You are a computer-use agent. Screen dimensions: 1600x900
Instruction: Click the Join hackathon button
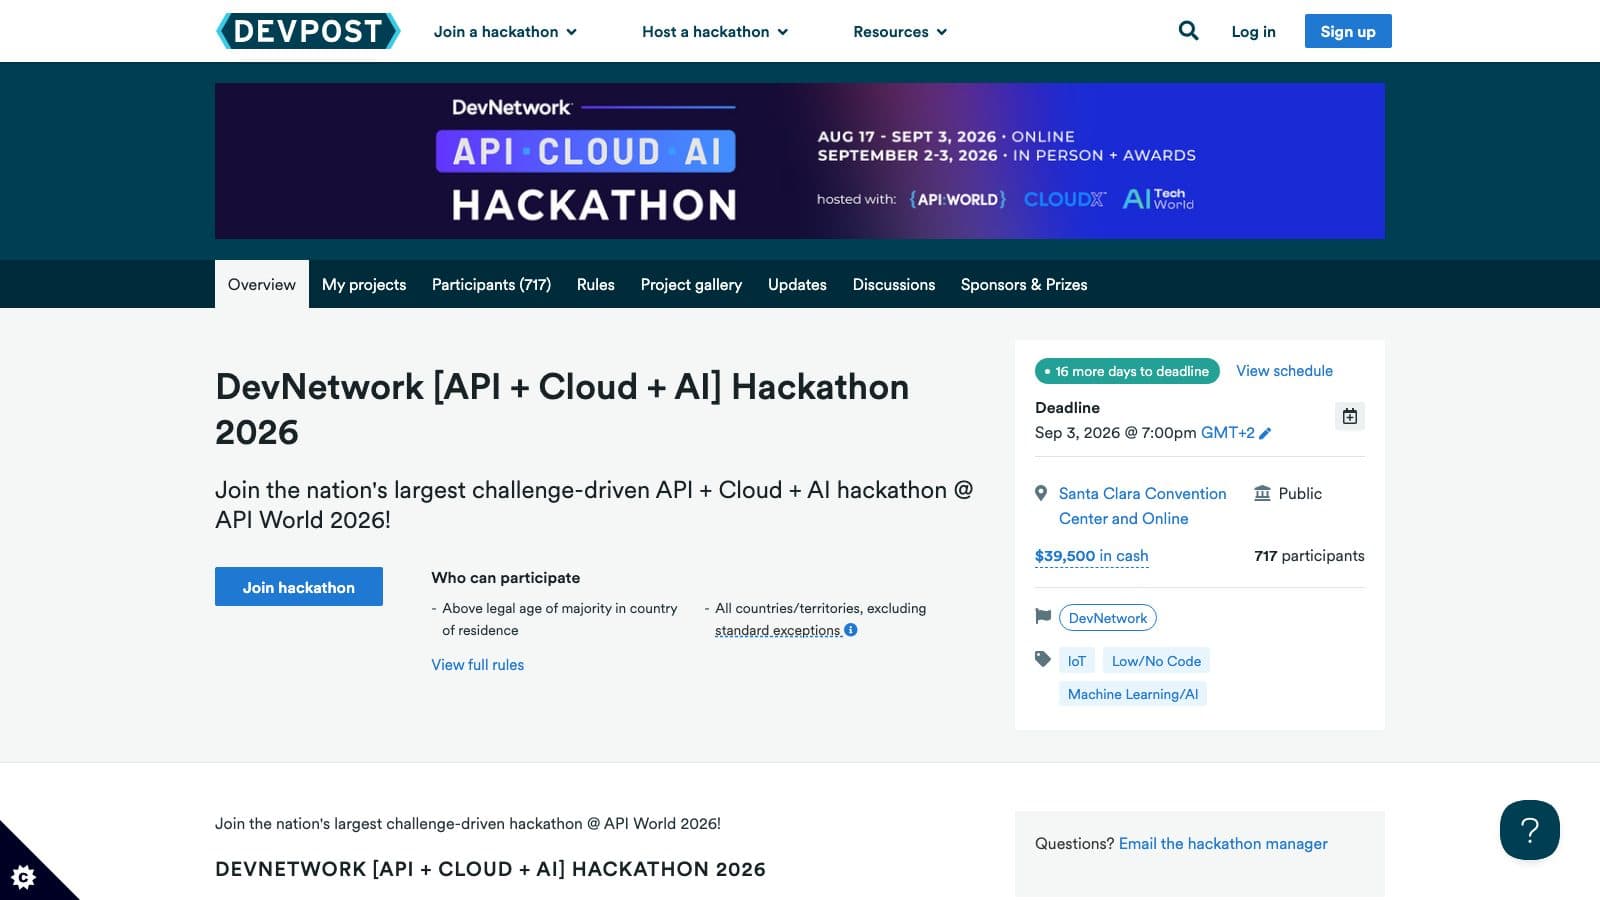tap(299, 587)
